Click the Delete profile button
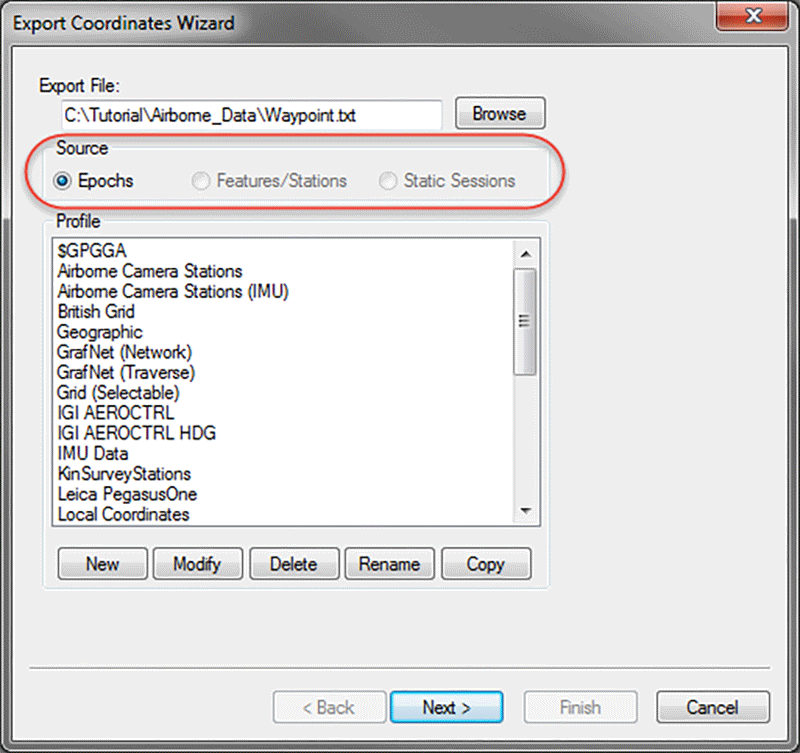The height and width of the screenshot is (753, 800). 294,564
